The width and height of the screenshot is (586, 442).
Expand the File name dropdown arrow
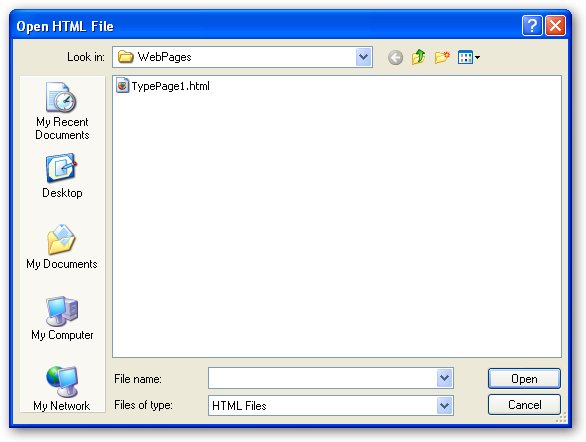(x=445, y=378)
